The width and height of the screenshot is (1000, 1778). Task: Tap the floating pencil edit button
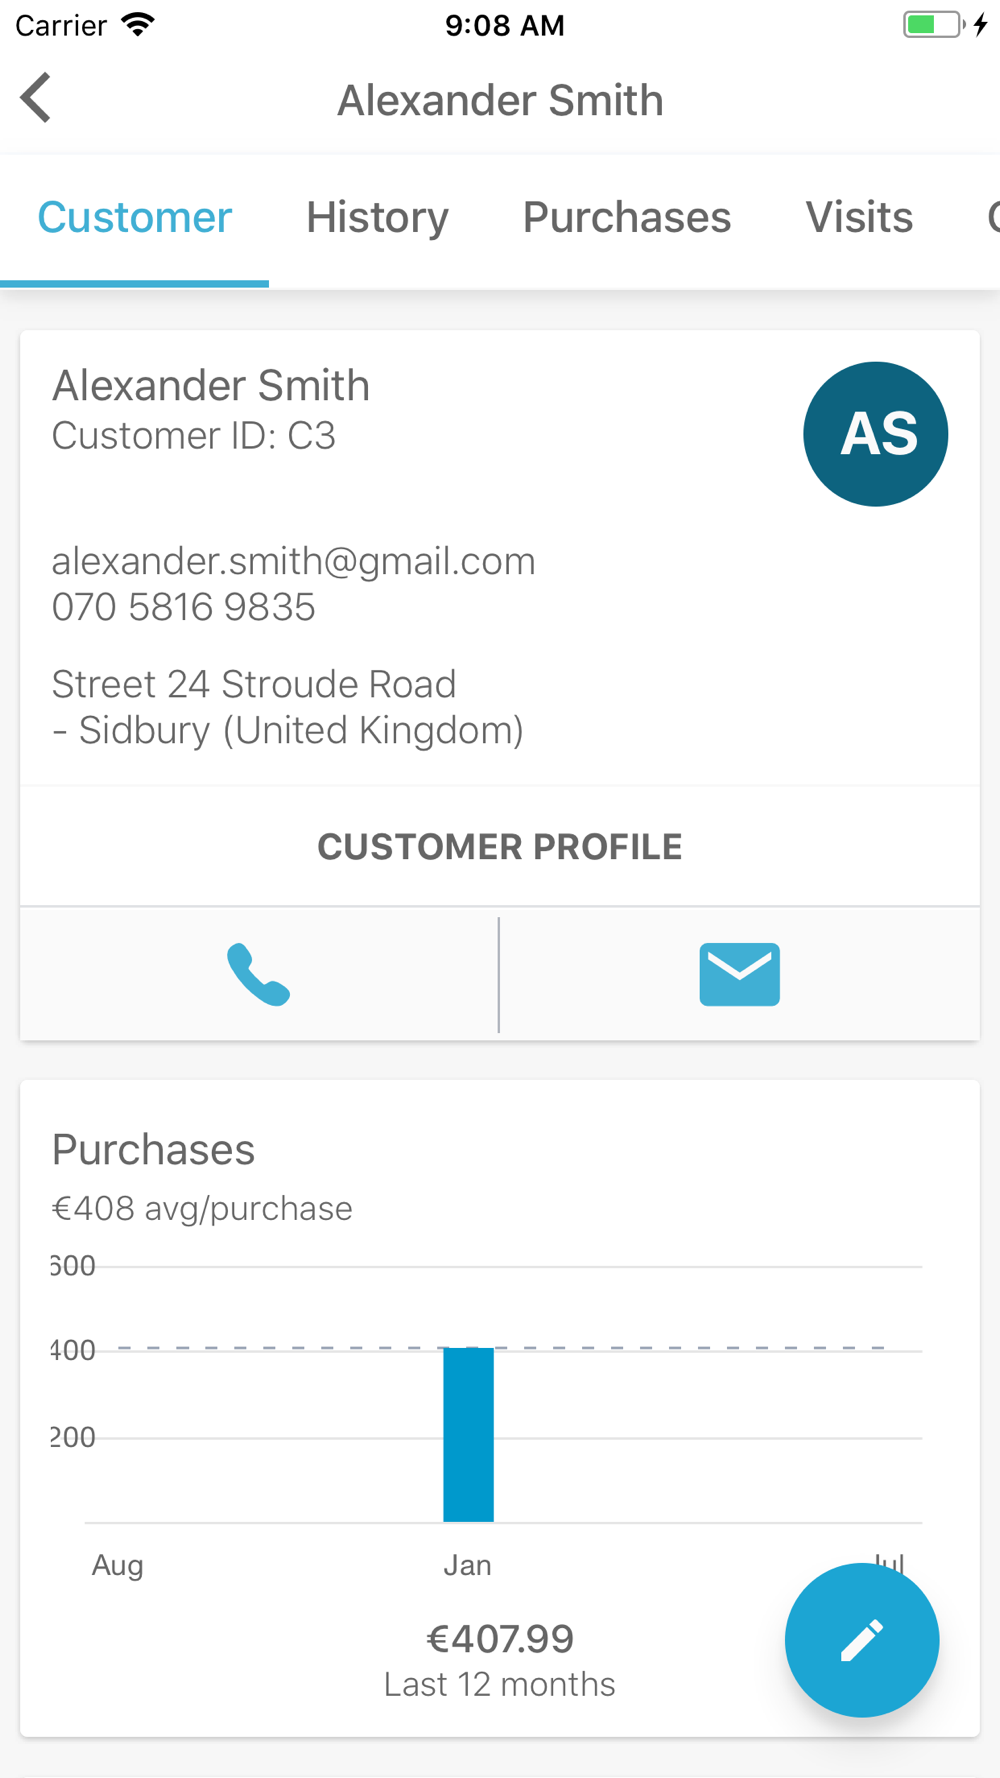(861, 1640)
